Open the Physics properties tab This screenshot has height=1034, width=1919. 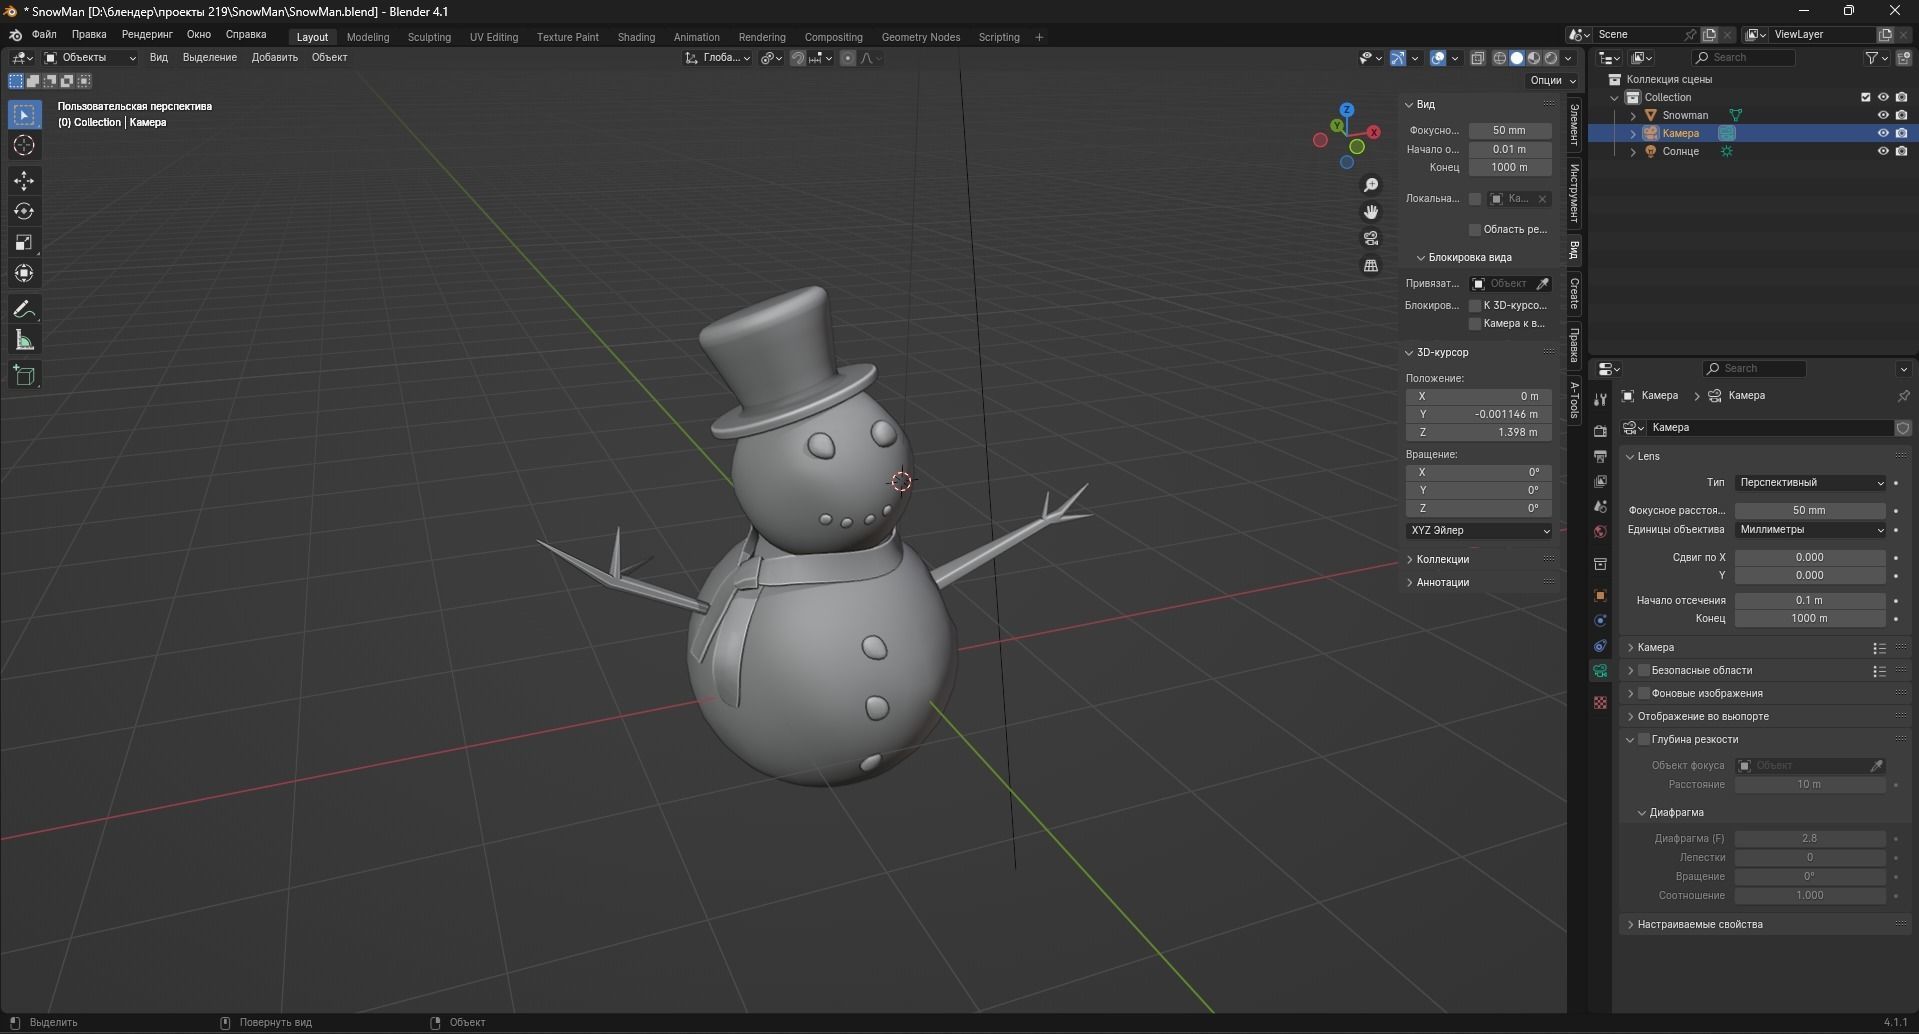click(1600, 620)
